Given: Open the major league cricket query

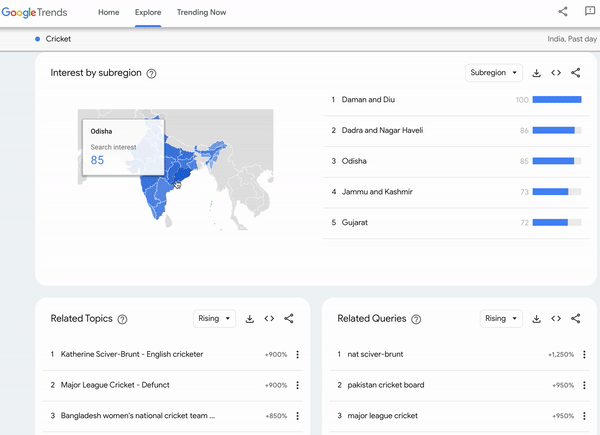Looking at the screenshot, I should (x=383, y=416).
